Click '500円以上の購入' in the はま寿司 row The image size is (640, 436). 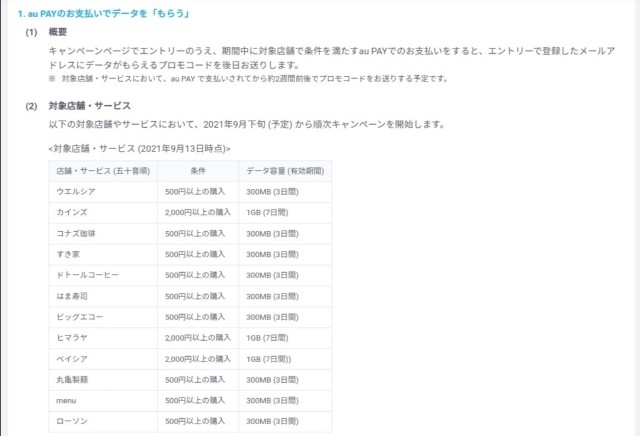click(x=195, y=296)
